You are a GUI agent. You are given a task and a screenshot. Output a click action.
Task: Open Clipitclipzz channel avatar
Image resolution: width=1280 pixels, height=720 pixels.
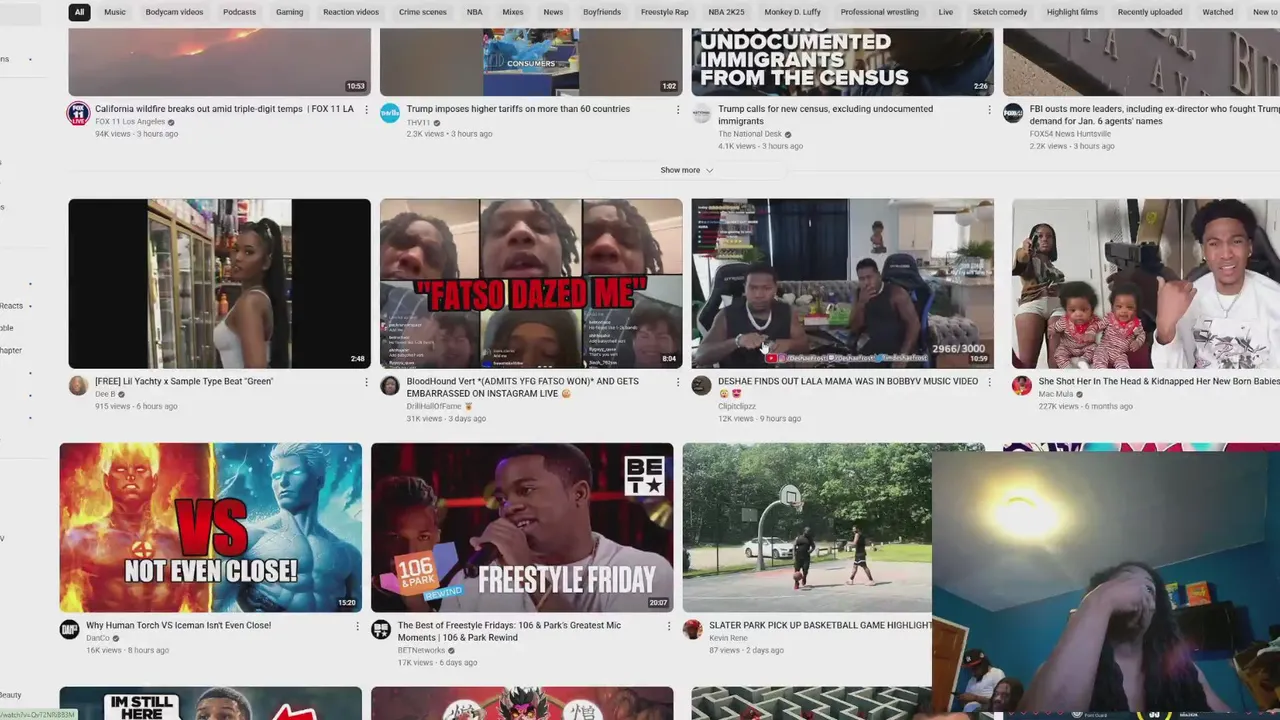pos(702,386)
